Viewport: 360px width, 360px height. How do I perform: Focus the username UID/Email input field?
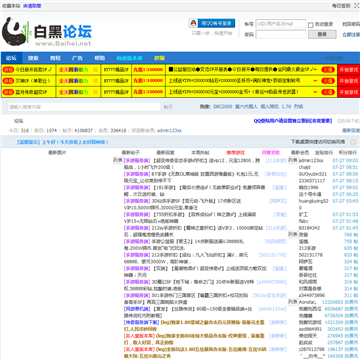click(281, 24)
